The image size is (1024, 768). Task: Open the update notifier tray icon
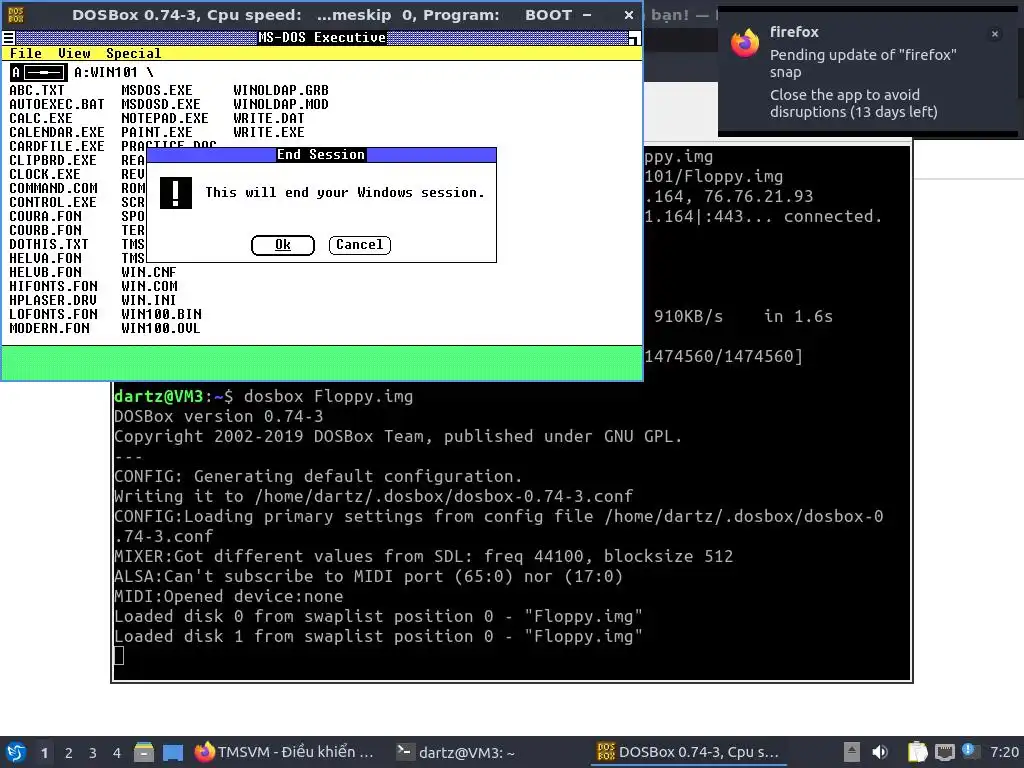point(969,751)
